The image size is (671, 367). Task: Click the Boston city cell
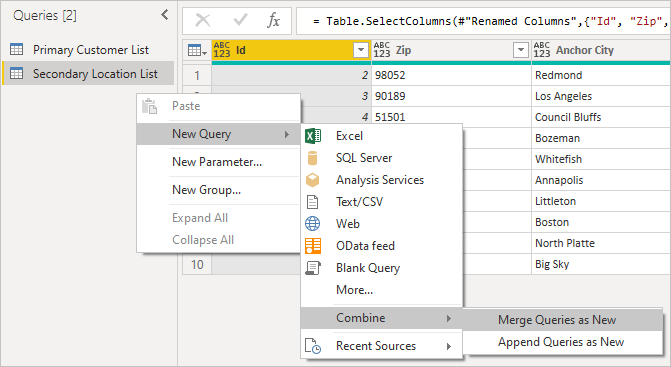[601, 222]
